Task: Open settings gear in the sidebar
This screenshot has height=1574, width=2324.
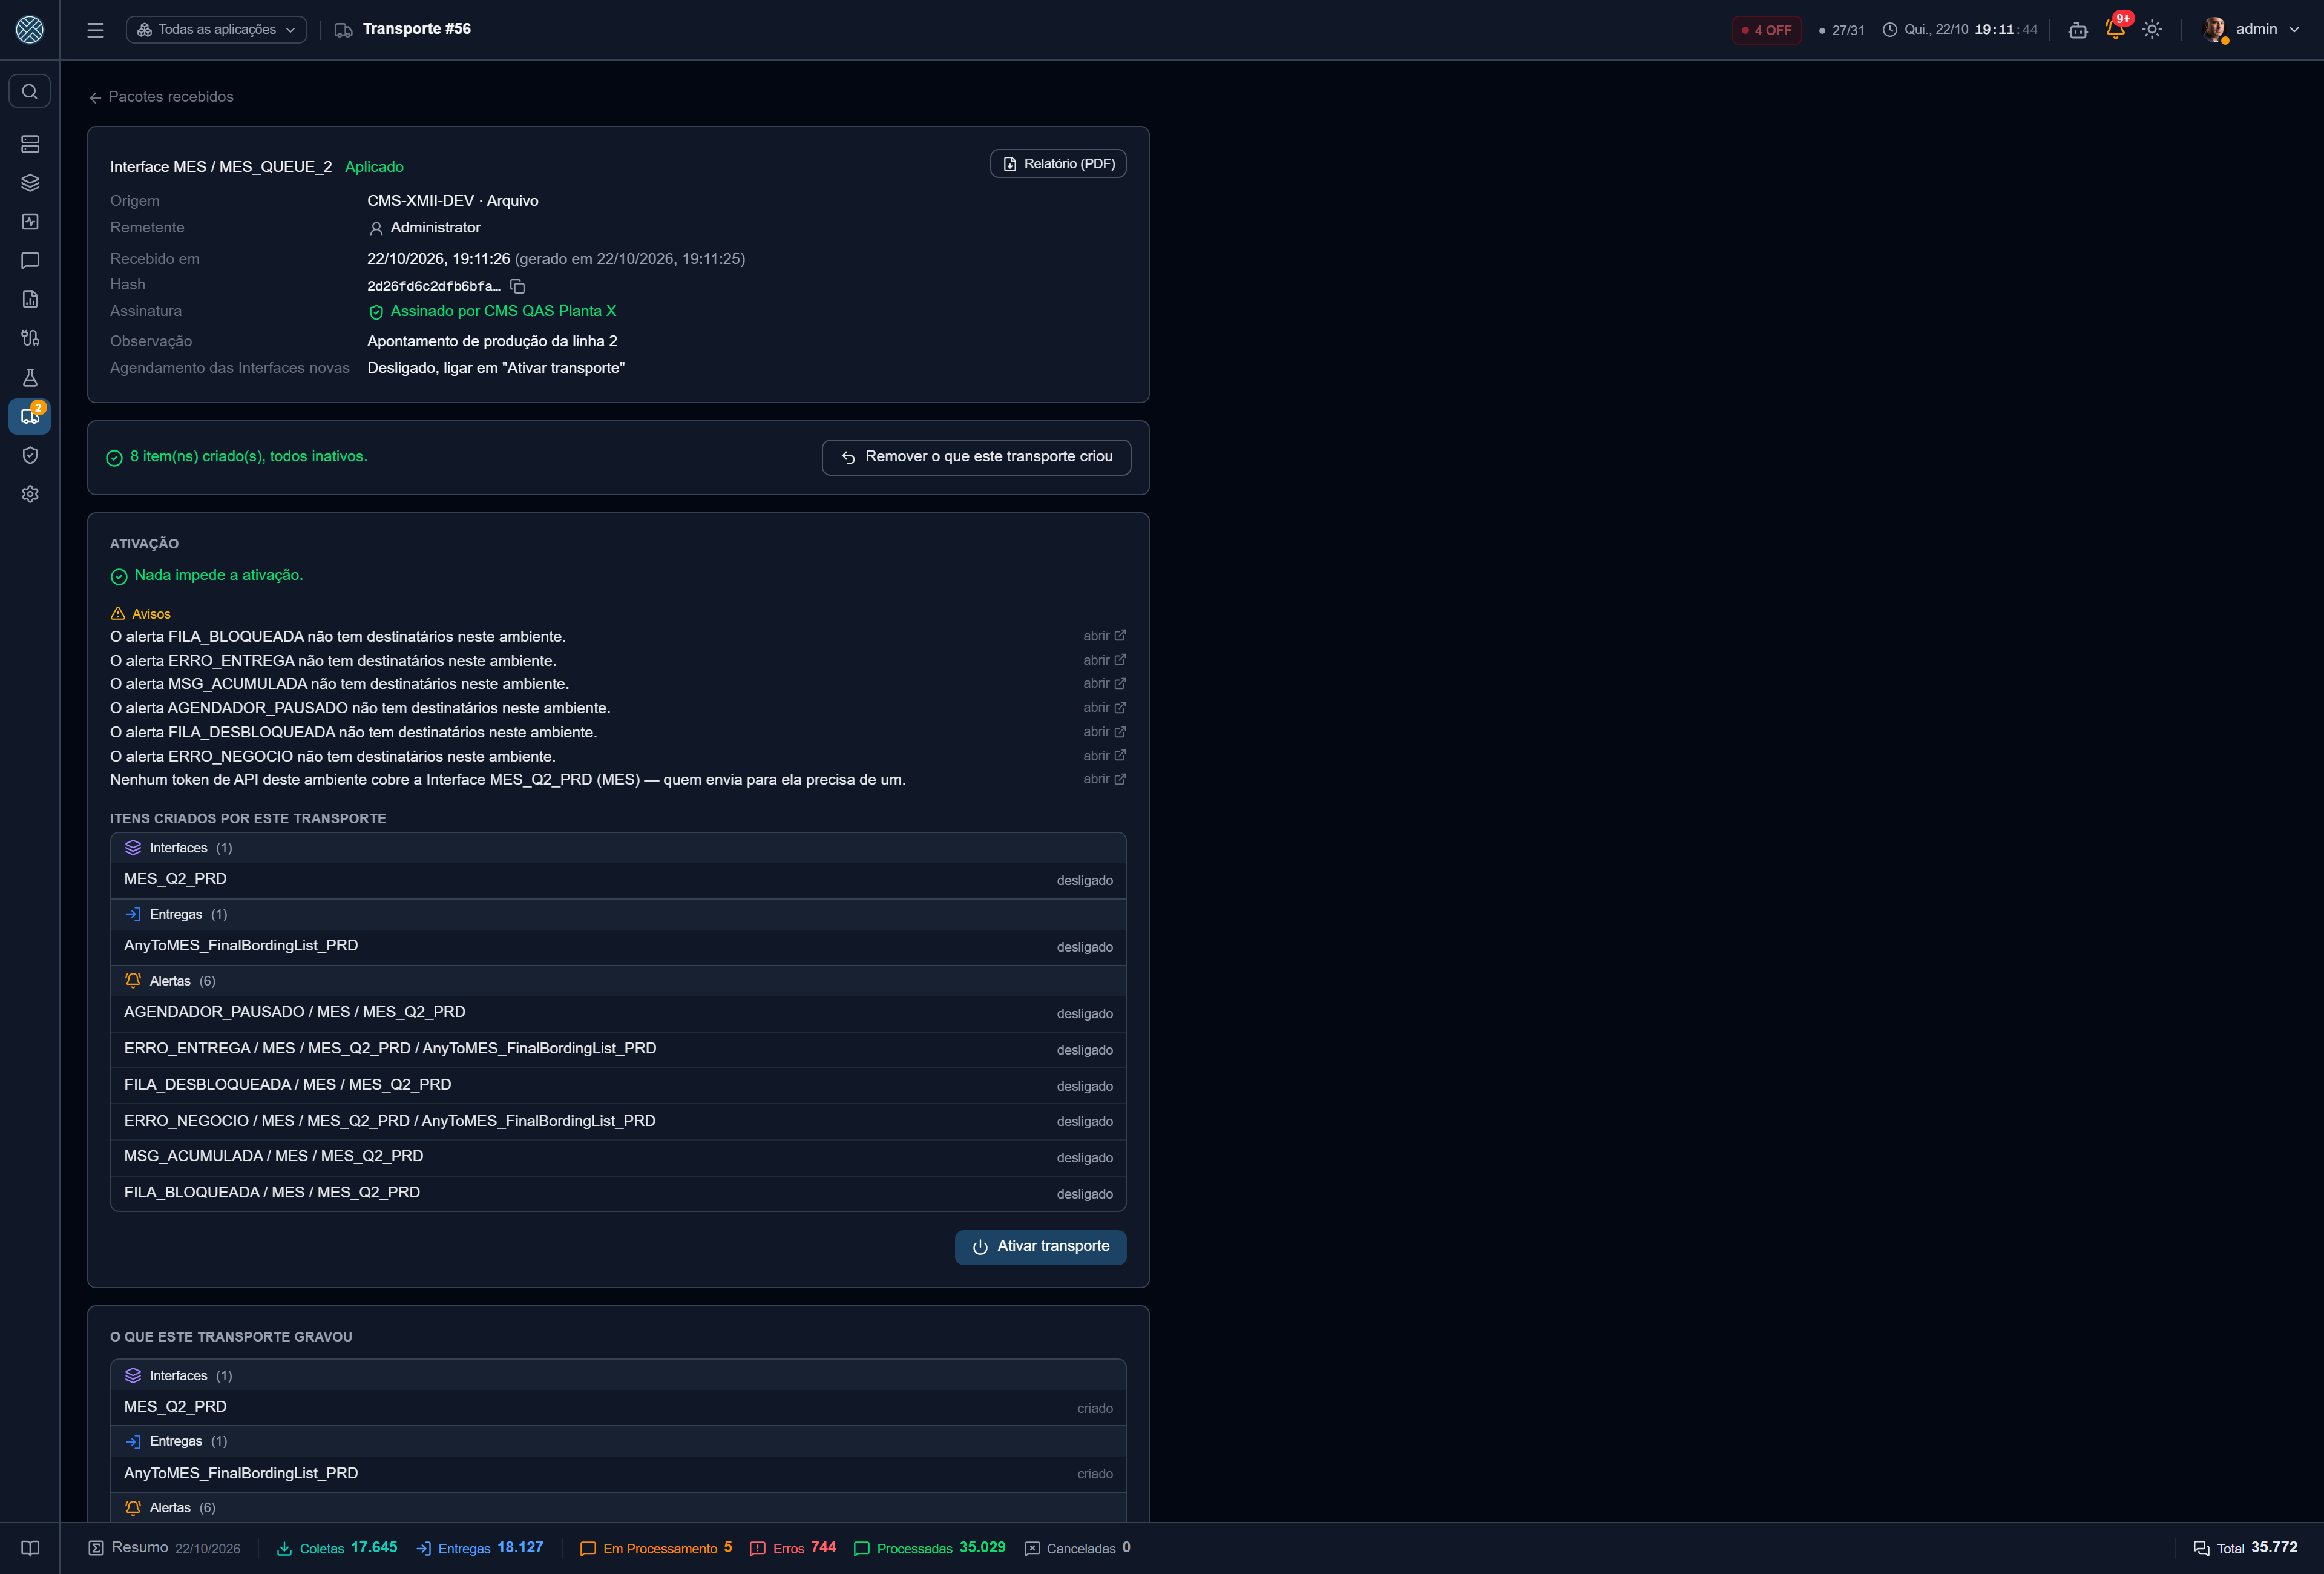Action: coord(30,494)
